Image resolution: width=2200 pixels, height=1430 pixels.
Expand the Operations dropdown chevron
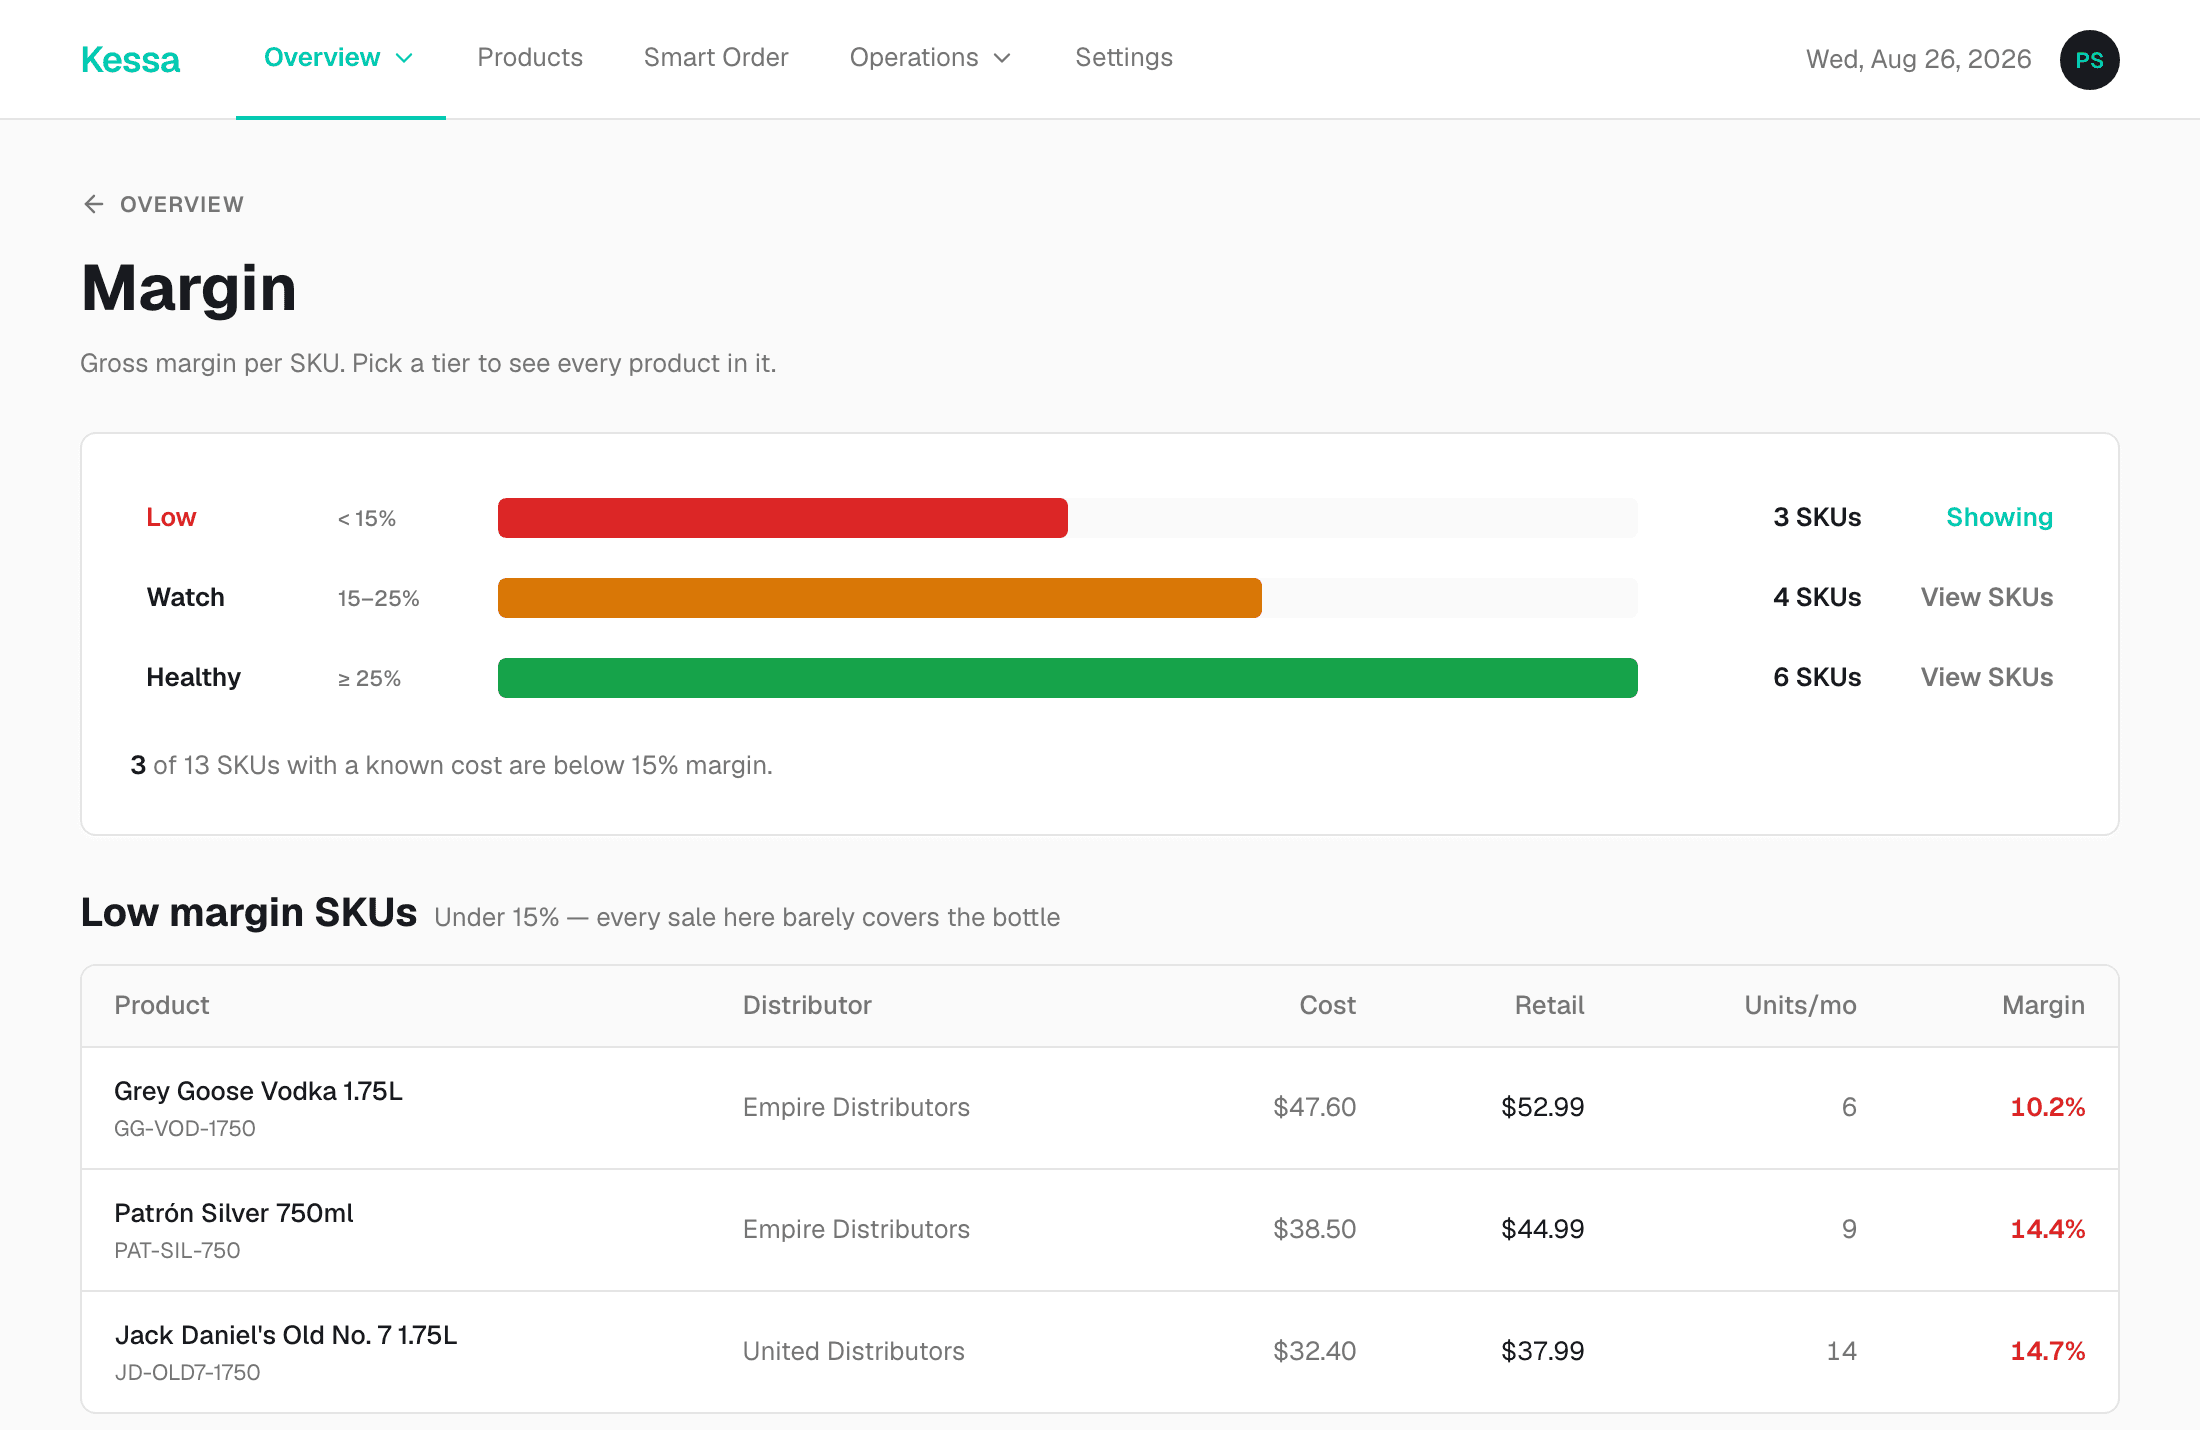1002,58
